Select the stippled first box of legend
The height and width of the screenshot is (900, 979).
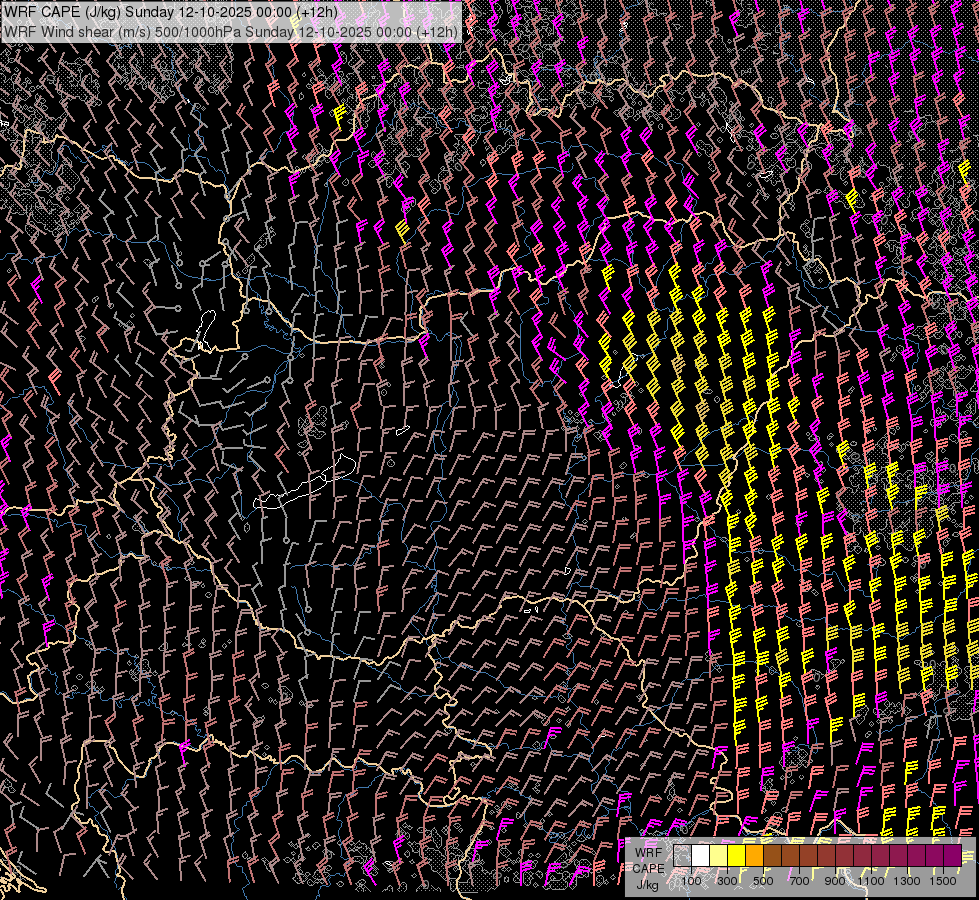tap(683, 856)
